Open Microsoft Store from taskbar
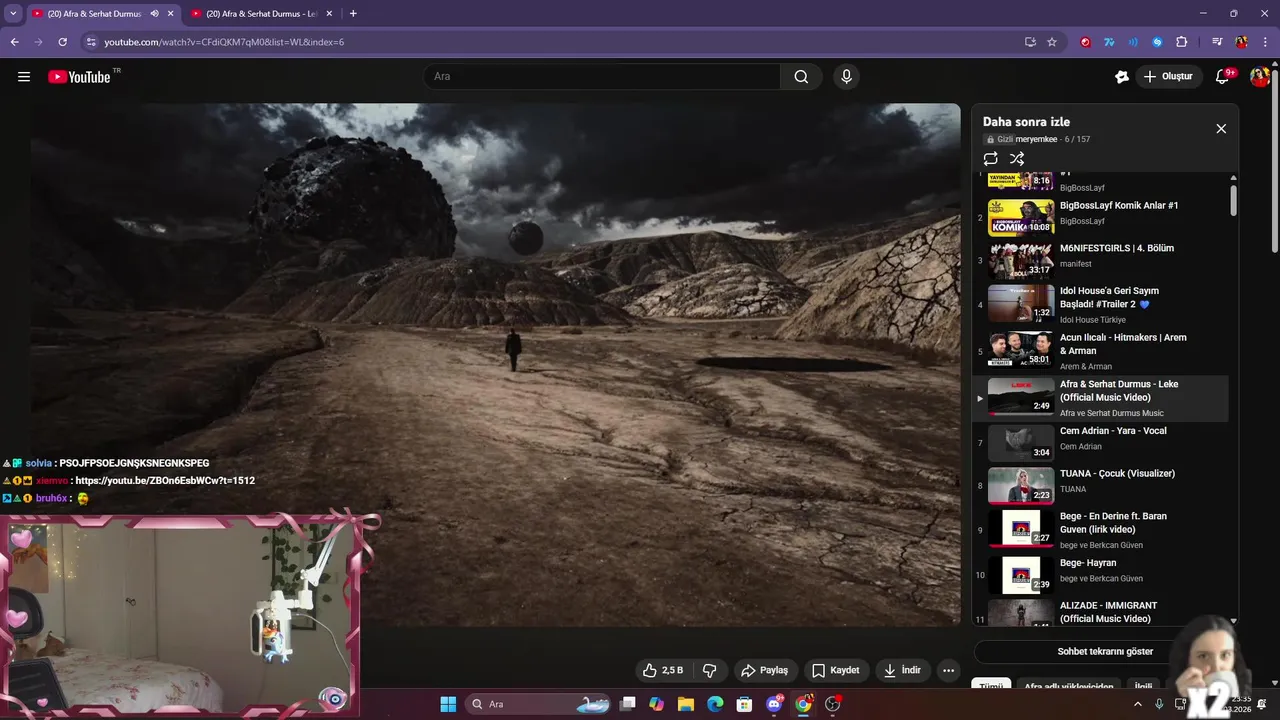This screenshot has width=1280, height=720. [x=744, y=704]
